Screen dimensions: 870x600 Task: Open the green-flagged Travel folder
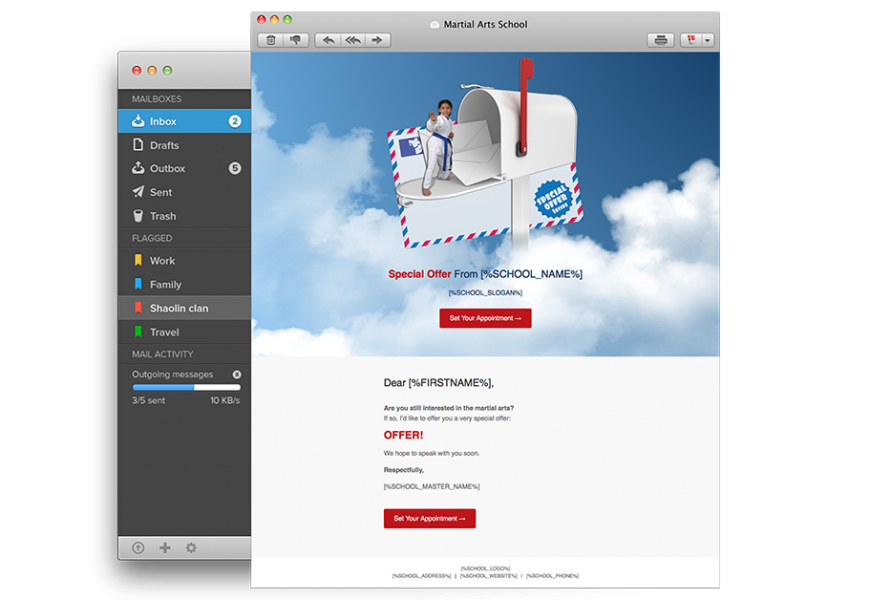184,332
